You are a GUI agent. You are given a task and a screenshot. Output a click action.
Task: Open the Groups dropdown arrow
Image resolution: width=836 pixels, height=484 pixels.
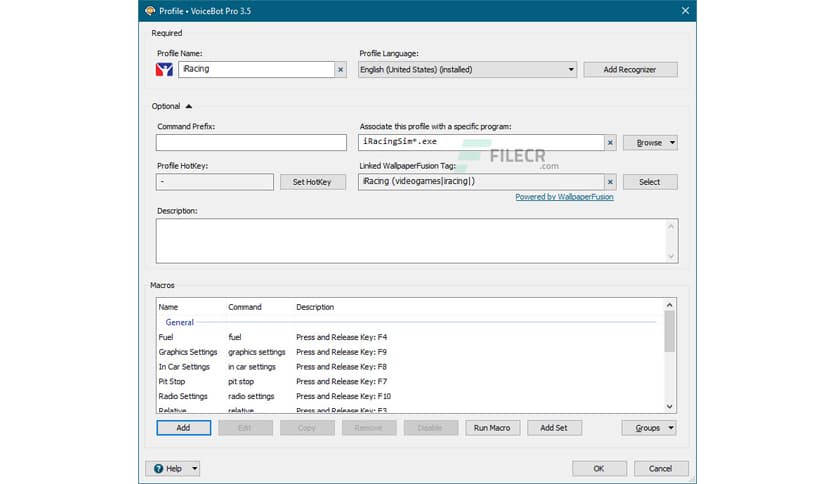671,428
